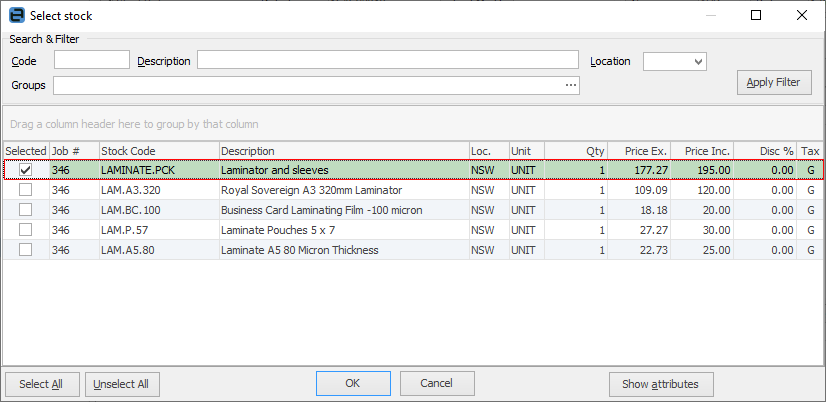Enable checkbox for LAM.A5.80 item
The width and height of the screenshot is (826, 402).
pos(26,250)
